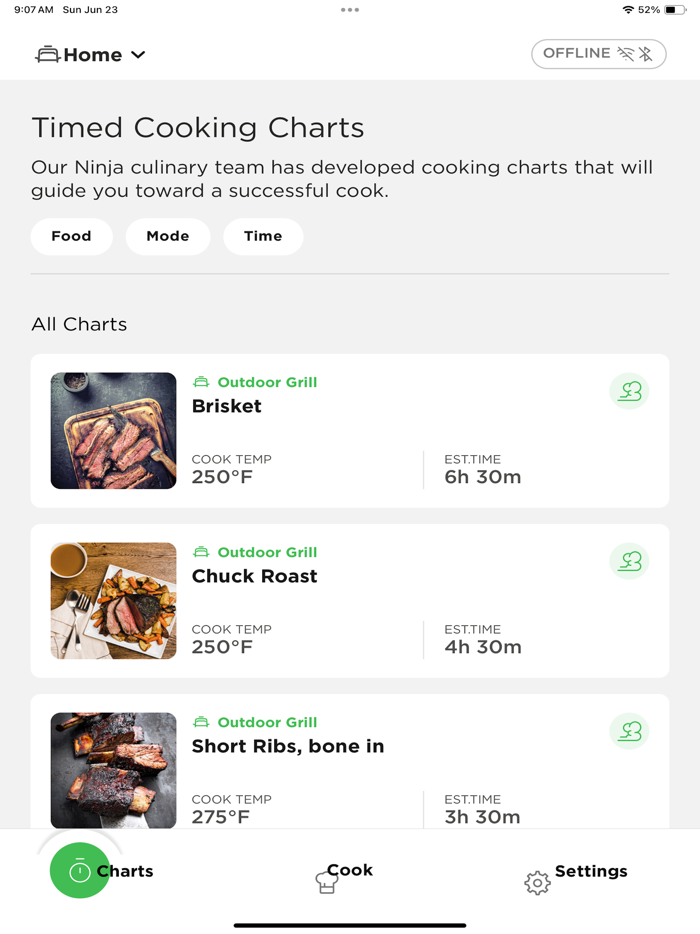Expand the Home device dropdown chevron
Image resolution: width=700 pixels, height=934 pixels.
(138, 55)
